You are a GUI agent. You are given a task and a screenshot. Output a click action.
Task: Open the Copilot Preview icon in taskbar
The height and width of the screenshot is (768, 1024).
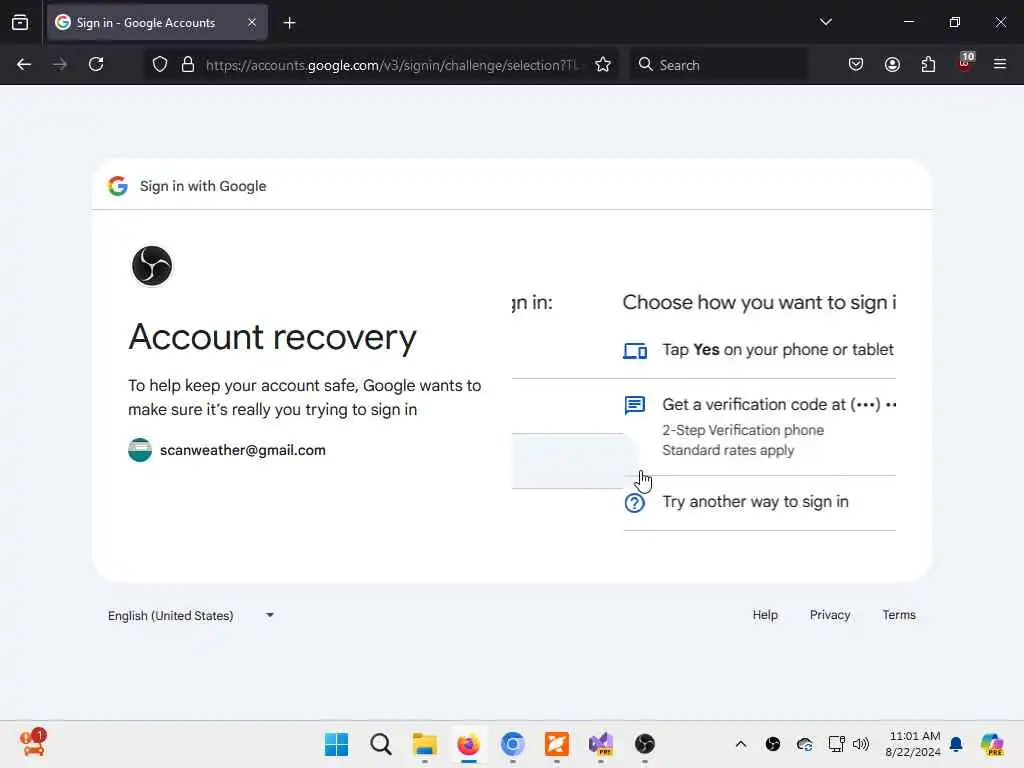[x=992, y=744]
